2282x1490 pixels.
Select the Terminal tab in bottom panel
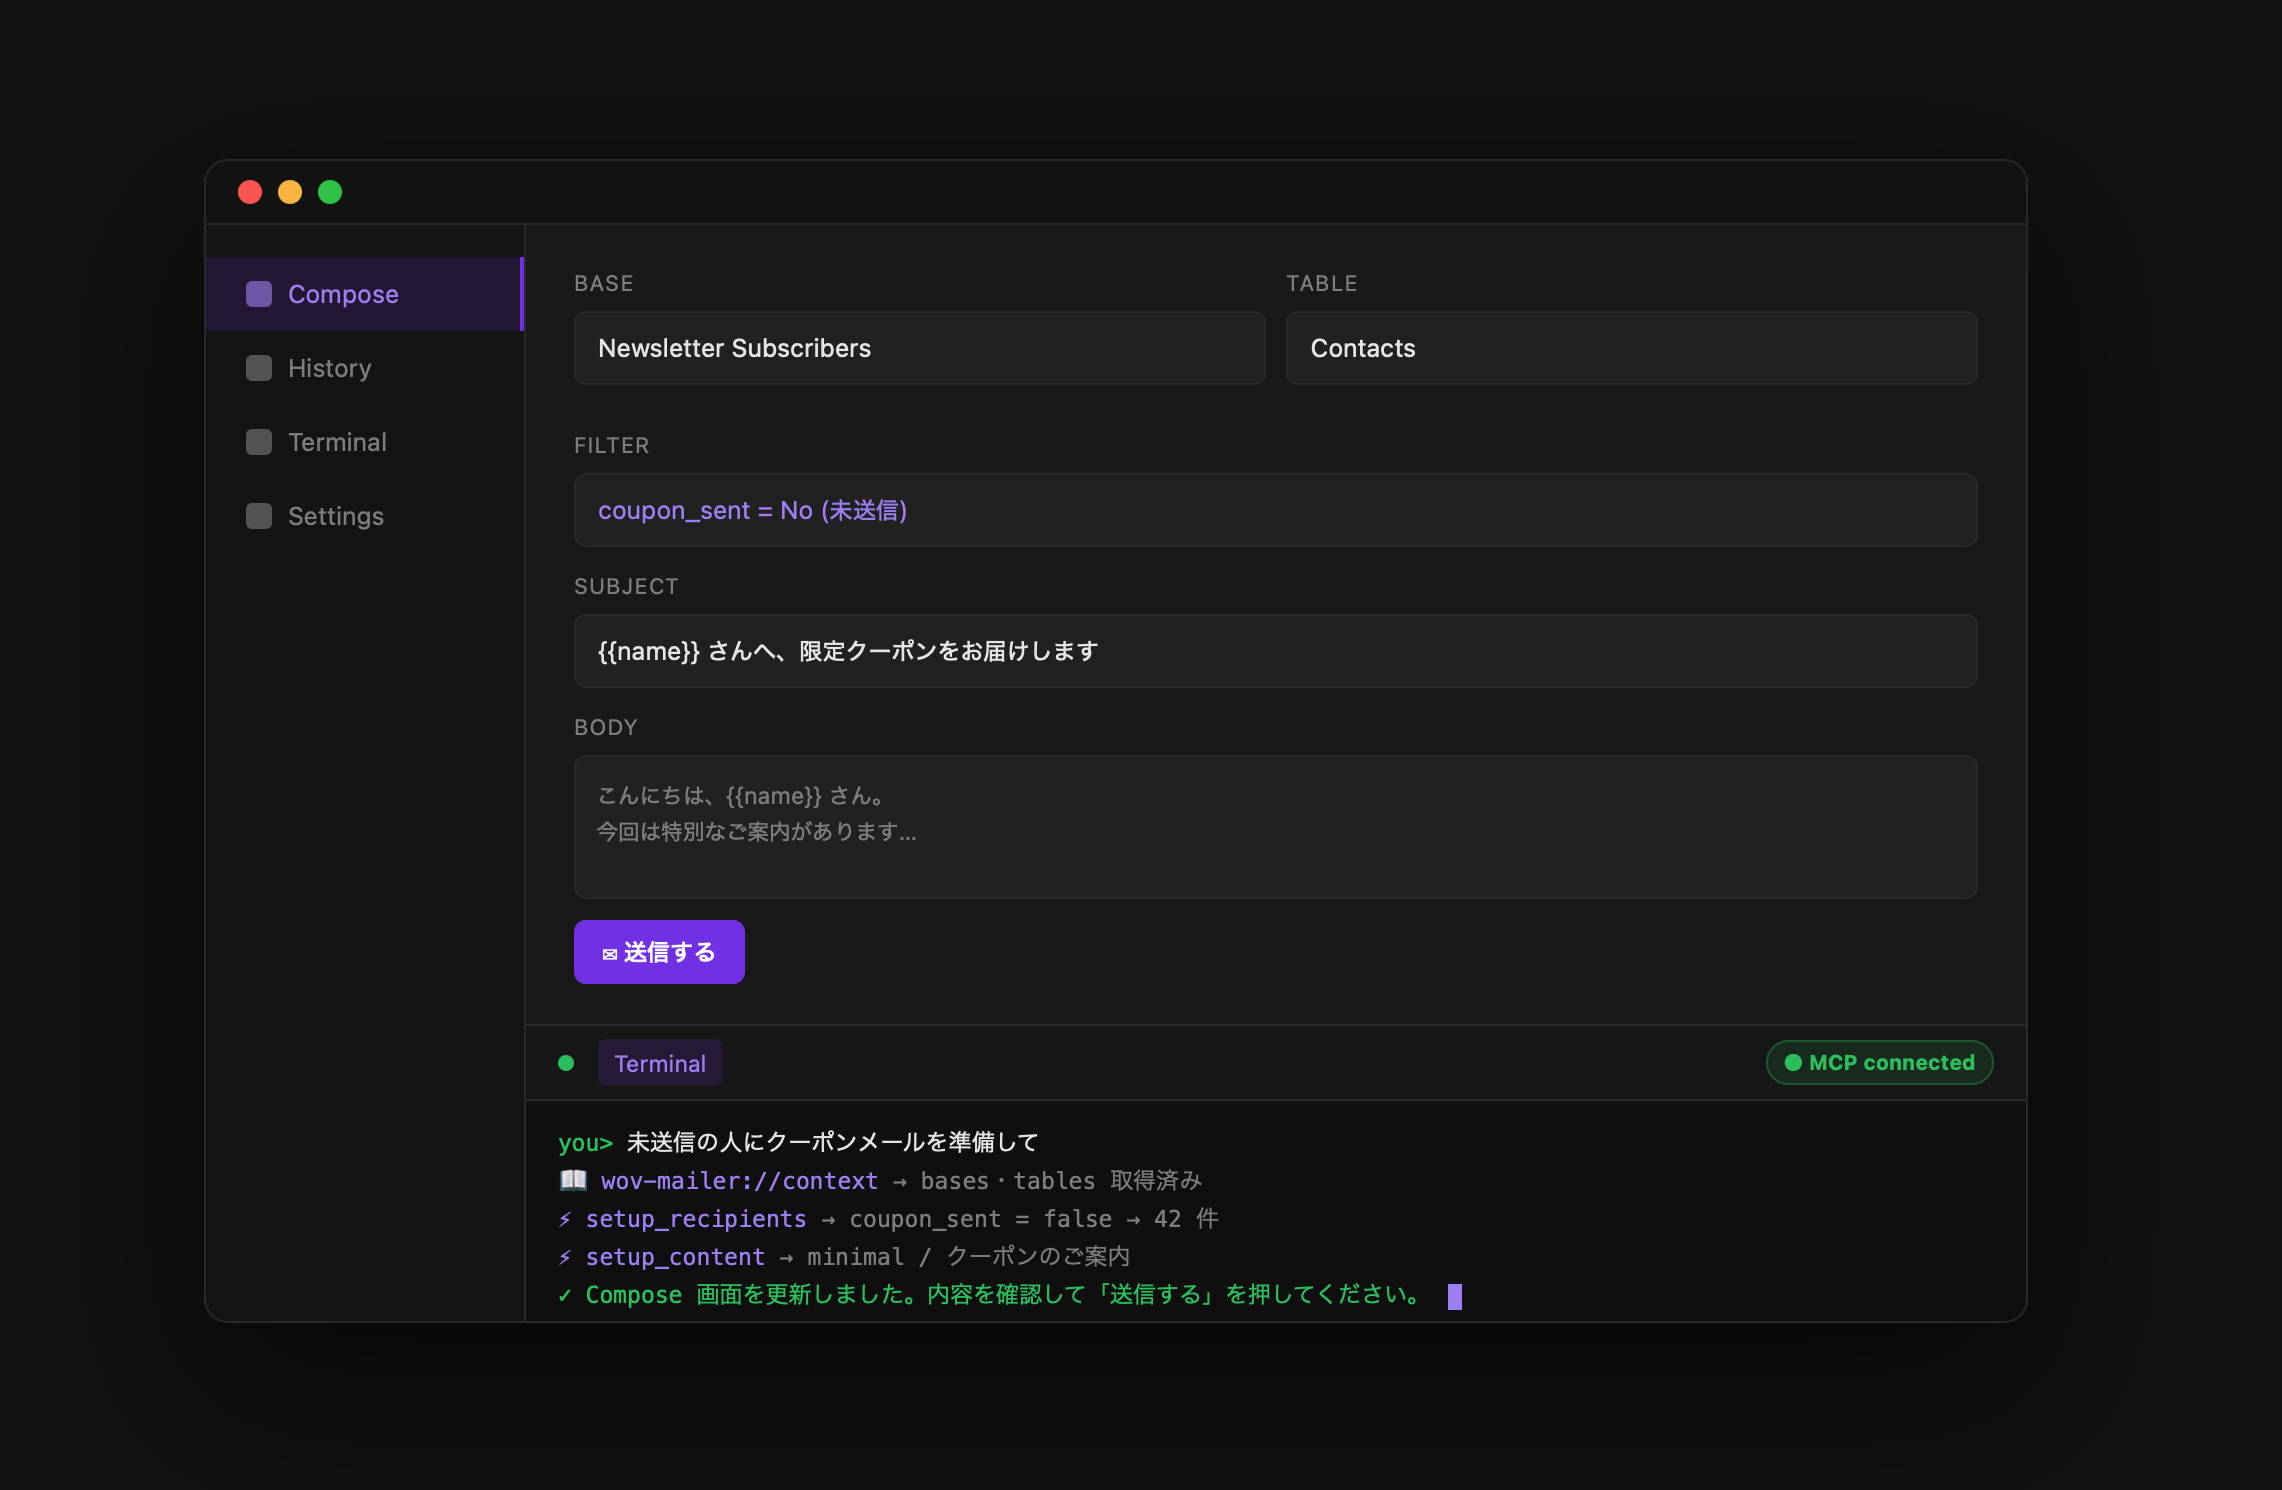(660, 1063)
